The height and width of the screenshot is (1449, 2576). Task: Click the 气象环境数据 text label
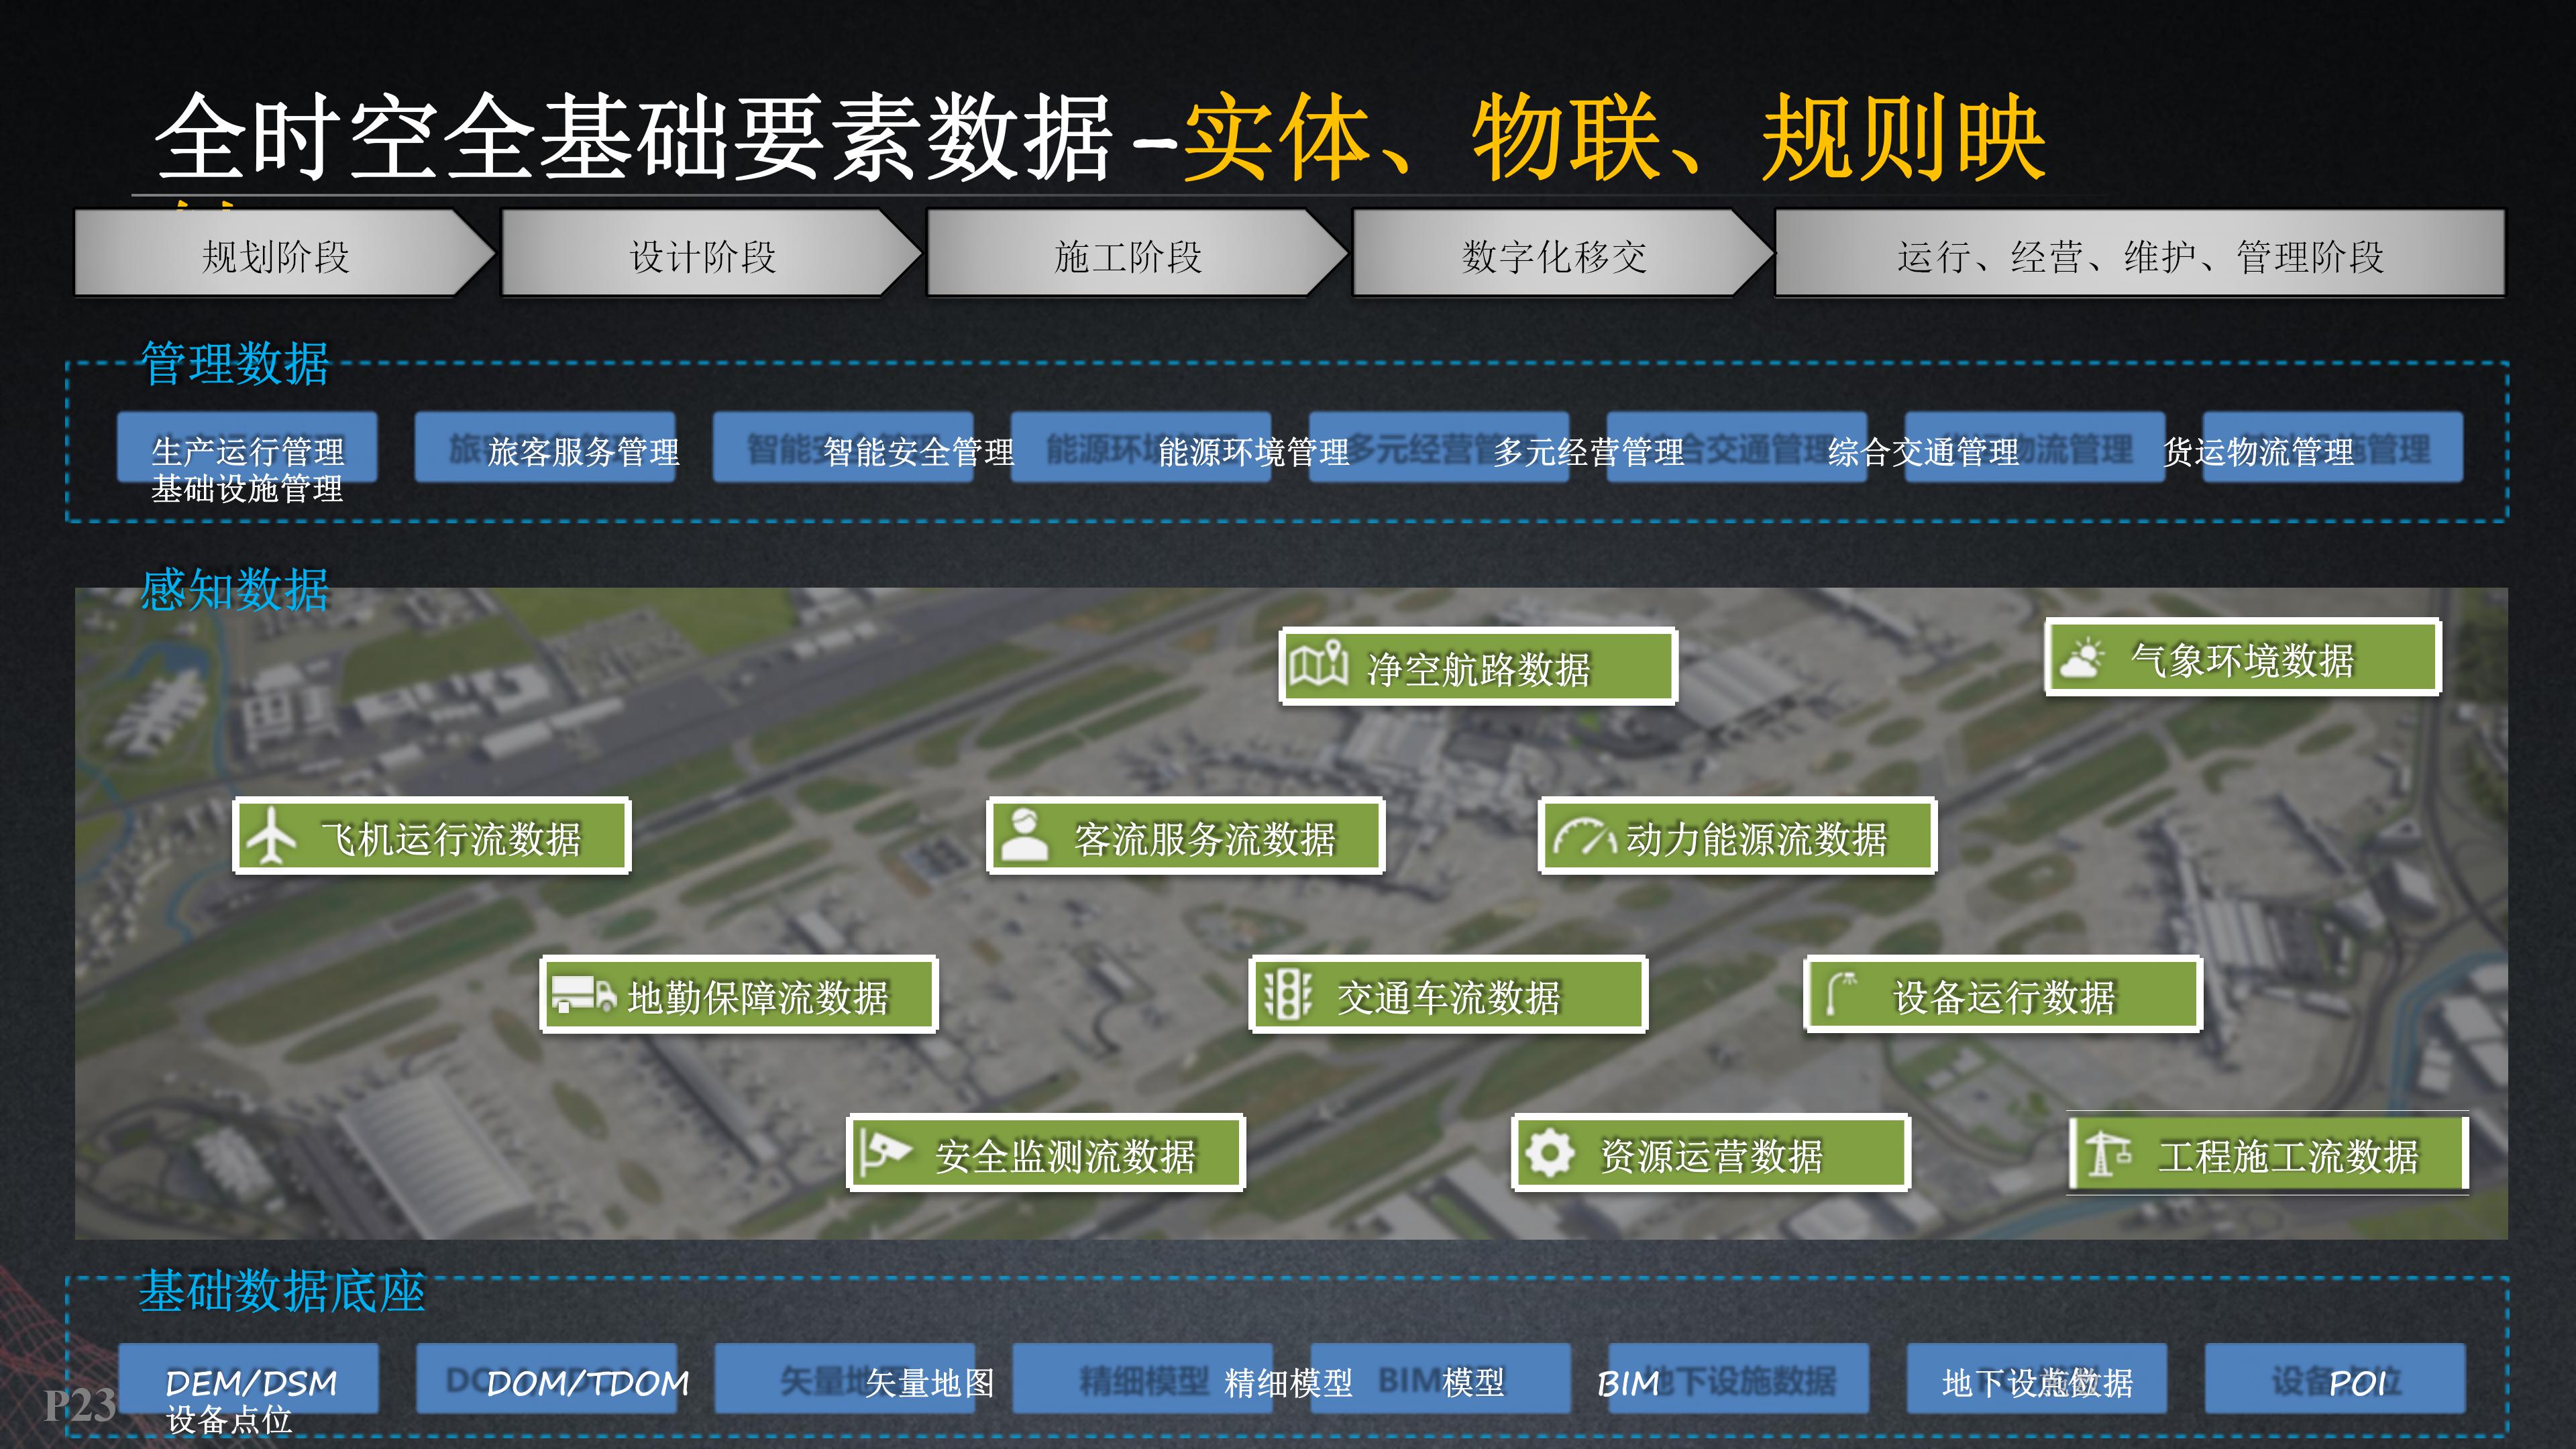coord(2243,660)
